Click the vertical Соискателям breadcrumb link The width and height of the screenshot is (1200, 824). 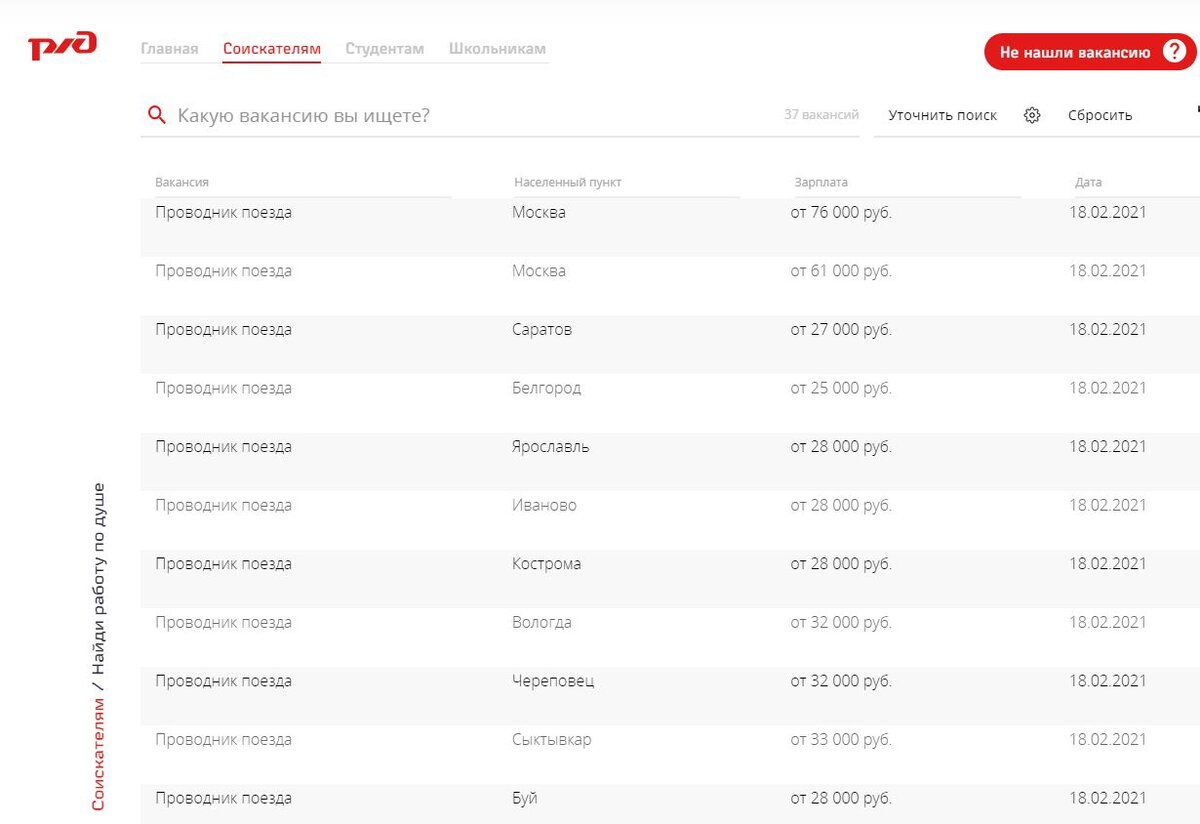tap(98, 752)
